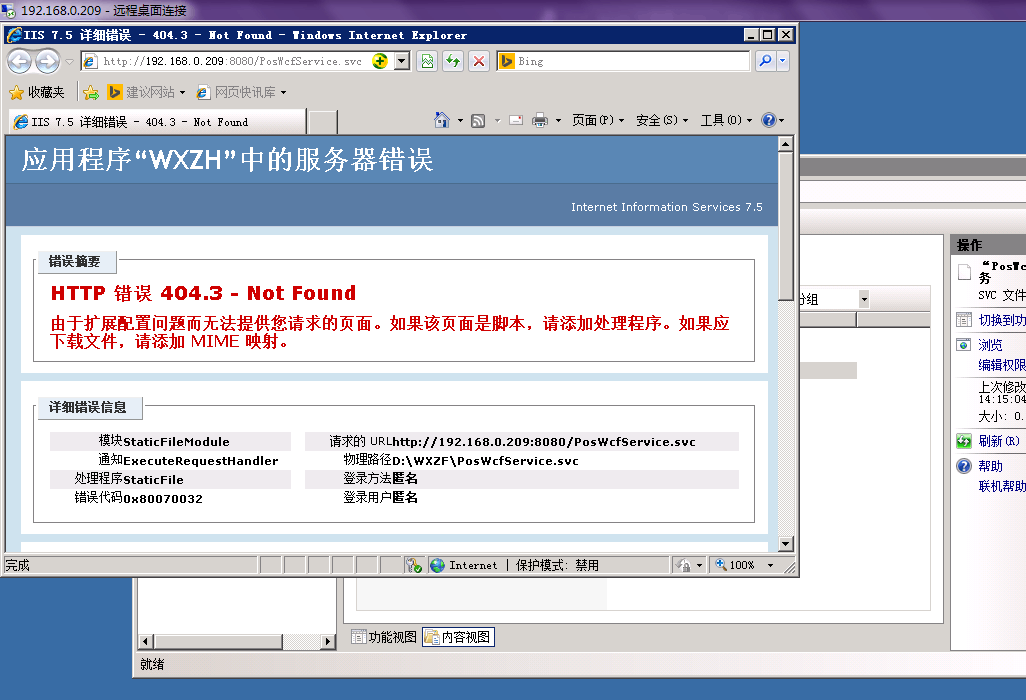Click the physical path D:\WXZF\PosWcfService.svc text
This screenshot has height=700, width=1026.
tap(485, 461)
